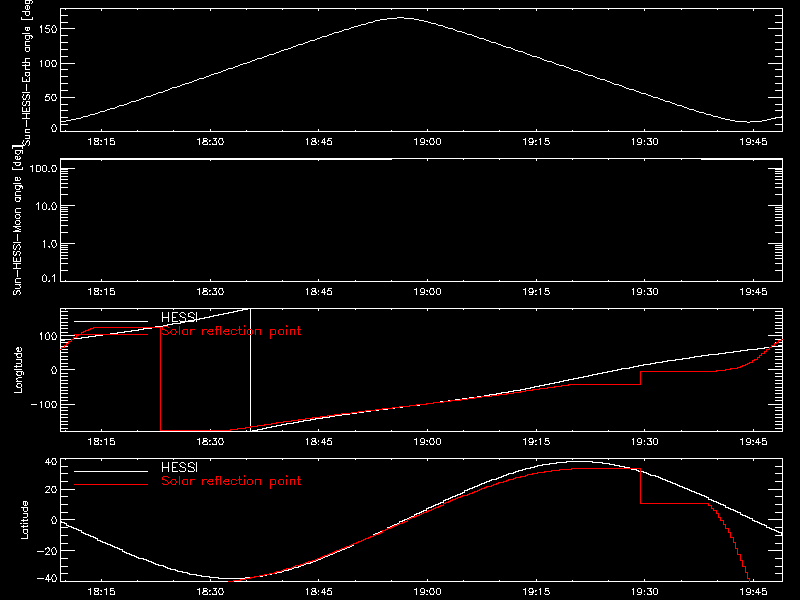Click 19:30 time label under Latitude plot

[644, 591]
